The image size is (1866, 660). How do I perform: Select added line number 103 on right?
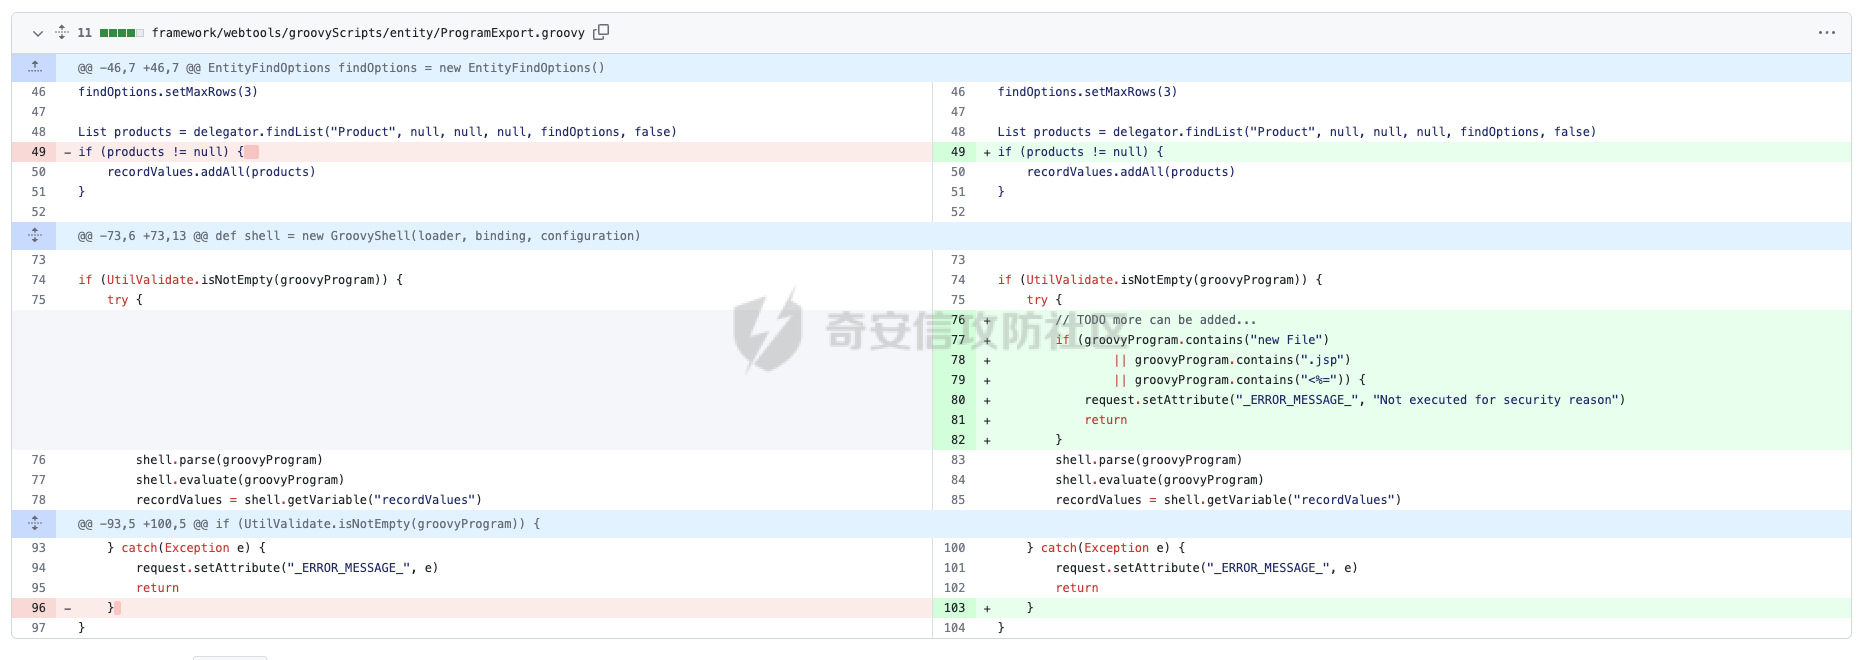[x=954, y=608]
